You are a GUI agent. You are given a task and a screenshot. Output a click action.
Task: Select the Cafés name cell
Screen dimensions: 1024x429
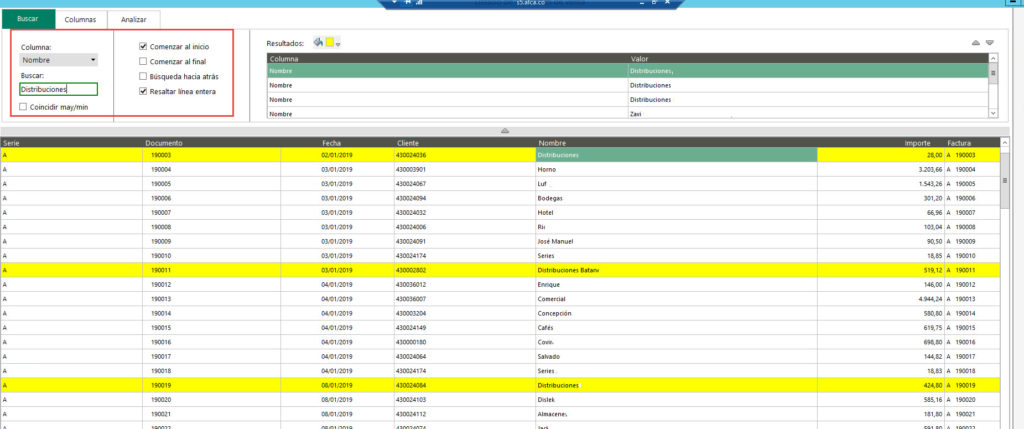[676, 328]
